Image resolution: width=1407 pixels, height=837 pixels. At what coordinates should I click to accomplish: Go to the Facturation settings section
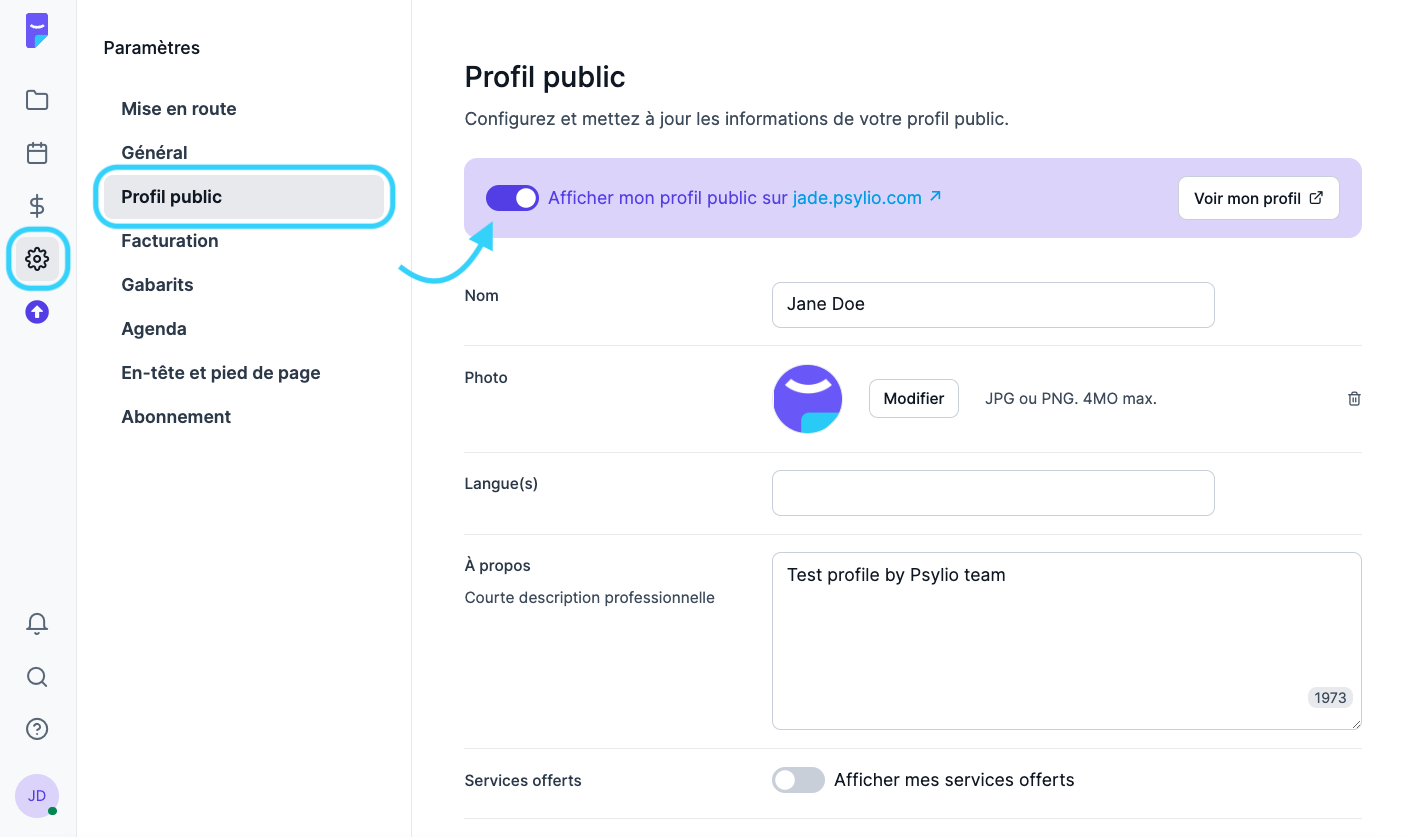170,241
